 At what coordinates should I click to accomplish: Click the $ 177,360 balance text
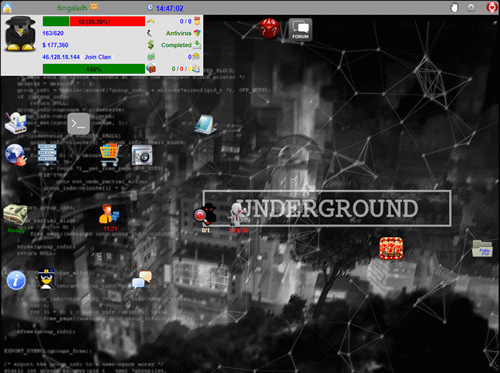(55, 45)
